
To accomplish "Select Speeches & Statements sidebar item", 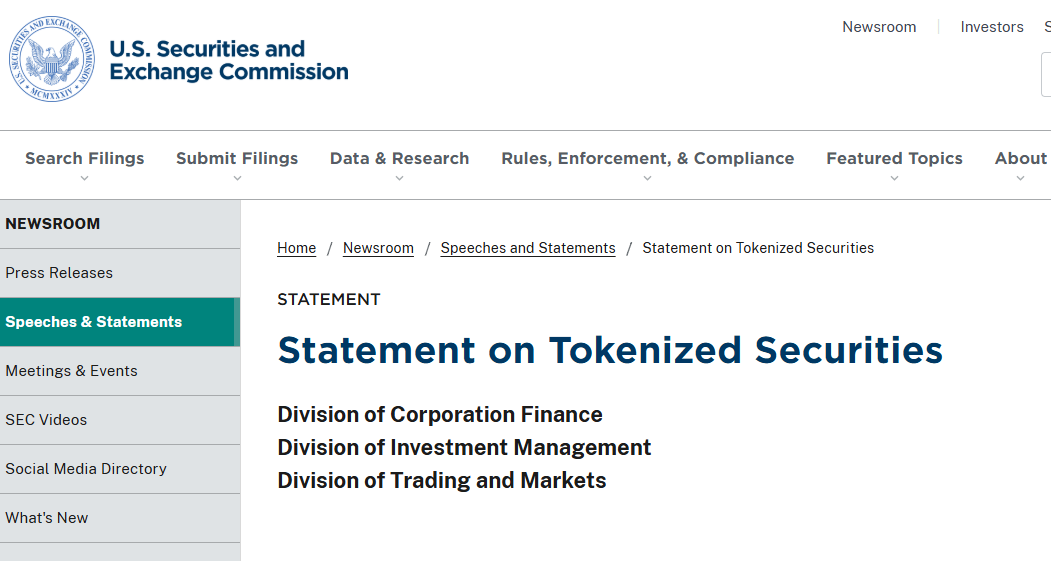I will pos(94,322).
